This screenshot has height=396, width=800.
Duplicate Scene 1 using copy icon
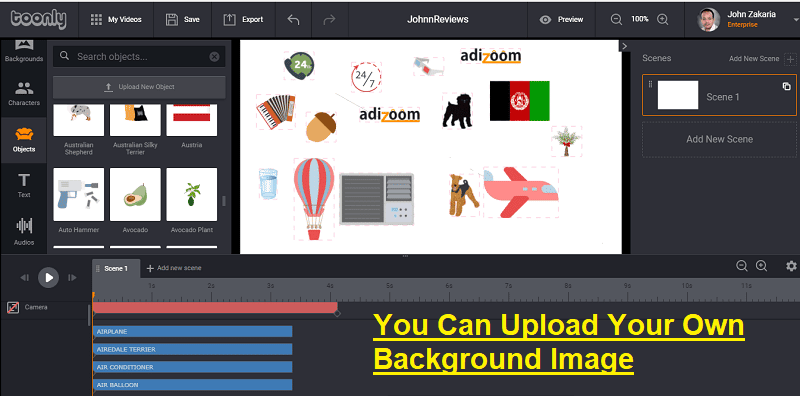click(x=787, y=86)
